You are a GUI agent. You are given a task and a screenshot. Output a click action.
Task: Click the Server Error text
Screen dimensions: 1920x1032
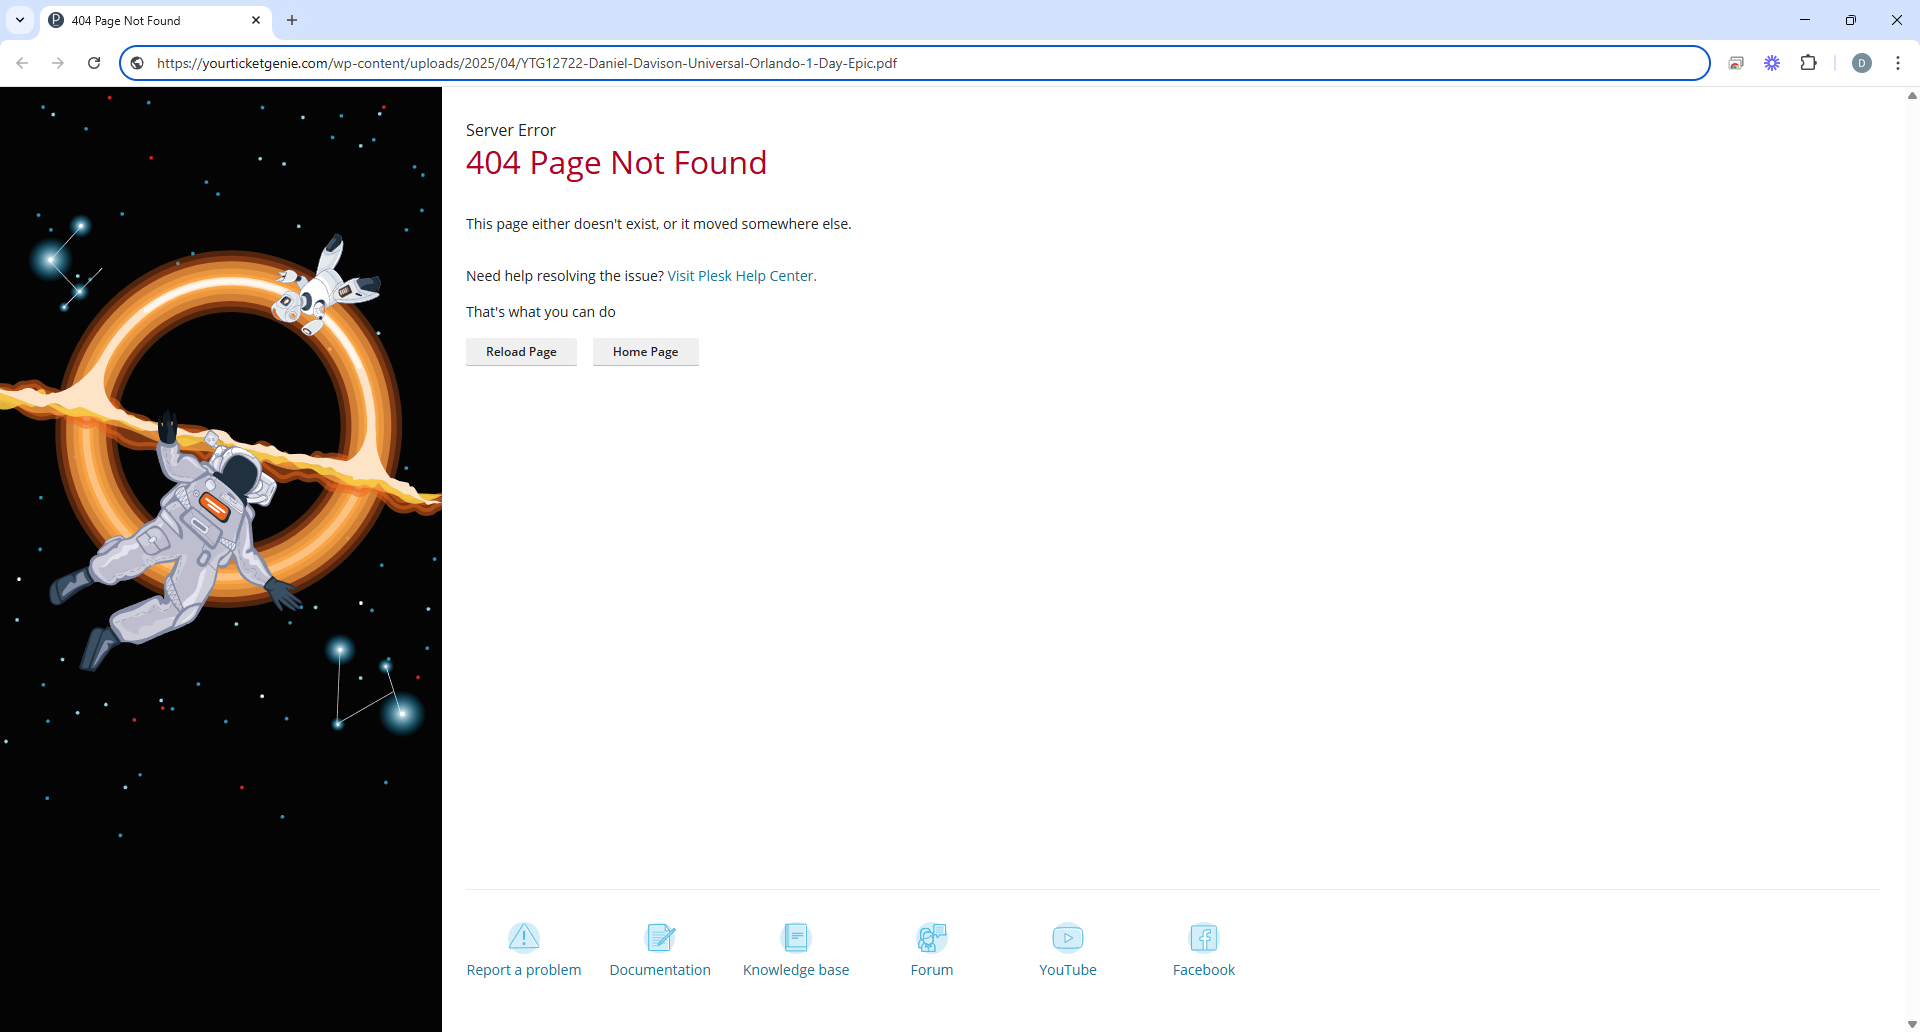pyautogui.click(x=511, y=130)
